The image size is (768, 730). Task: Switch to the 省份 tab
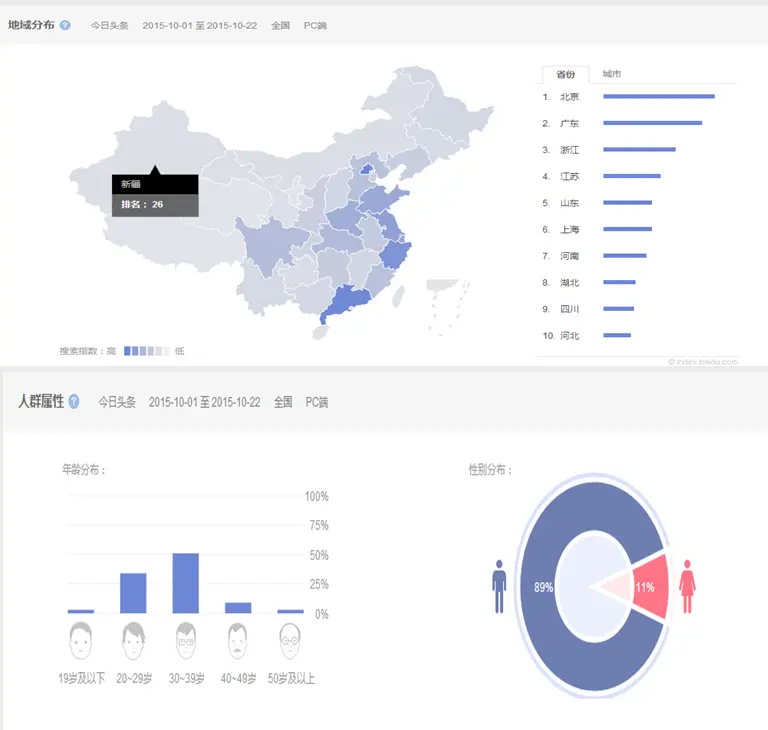(x=565, y=74)
